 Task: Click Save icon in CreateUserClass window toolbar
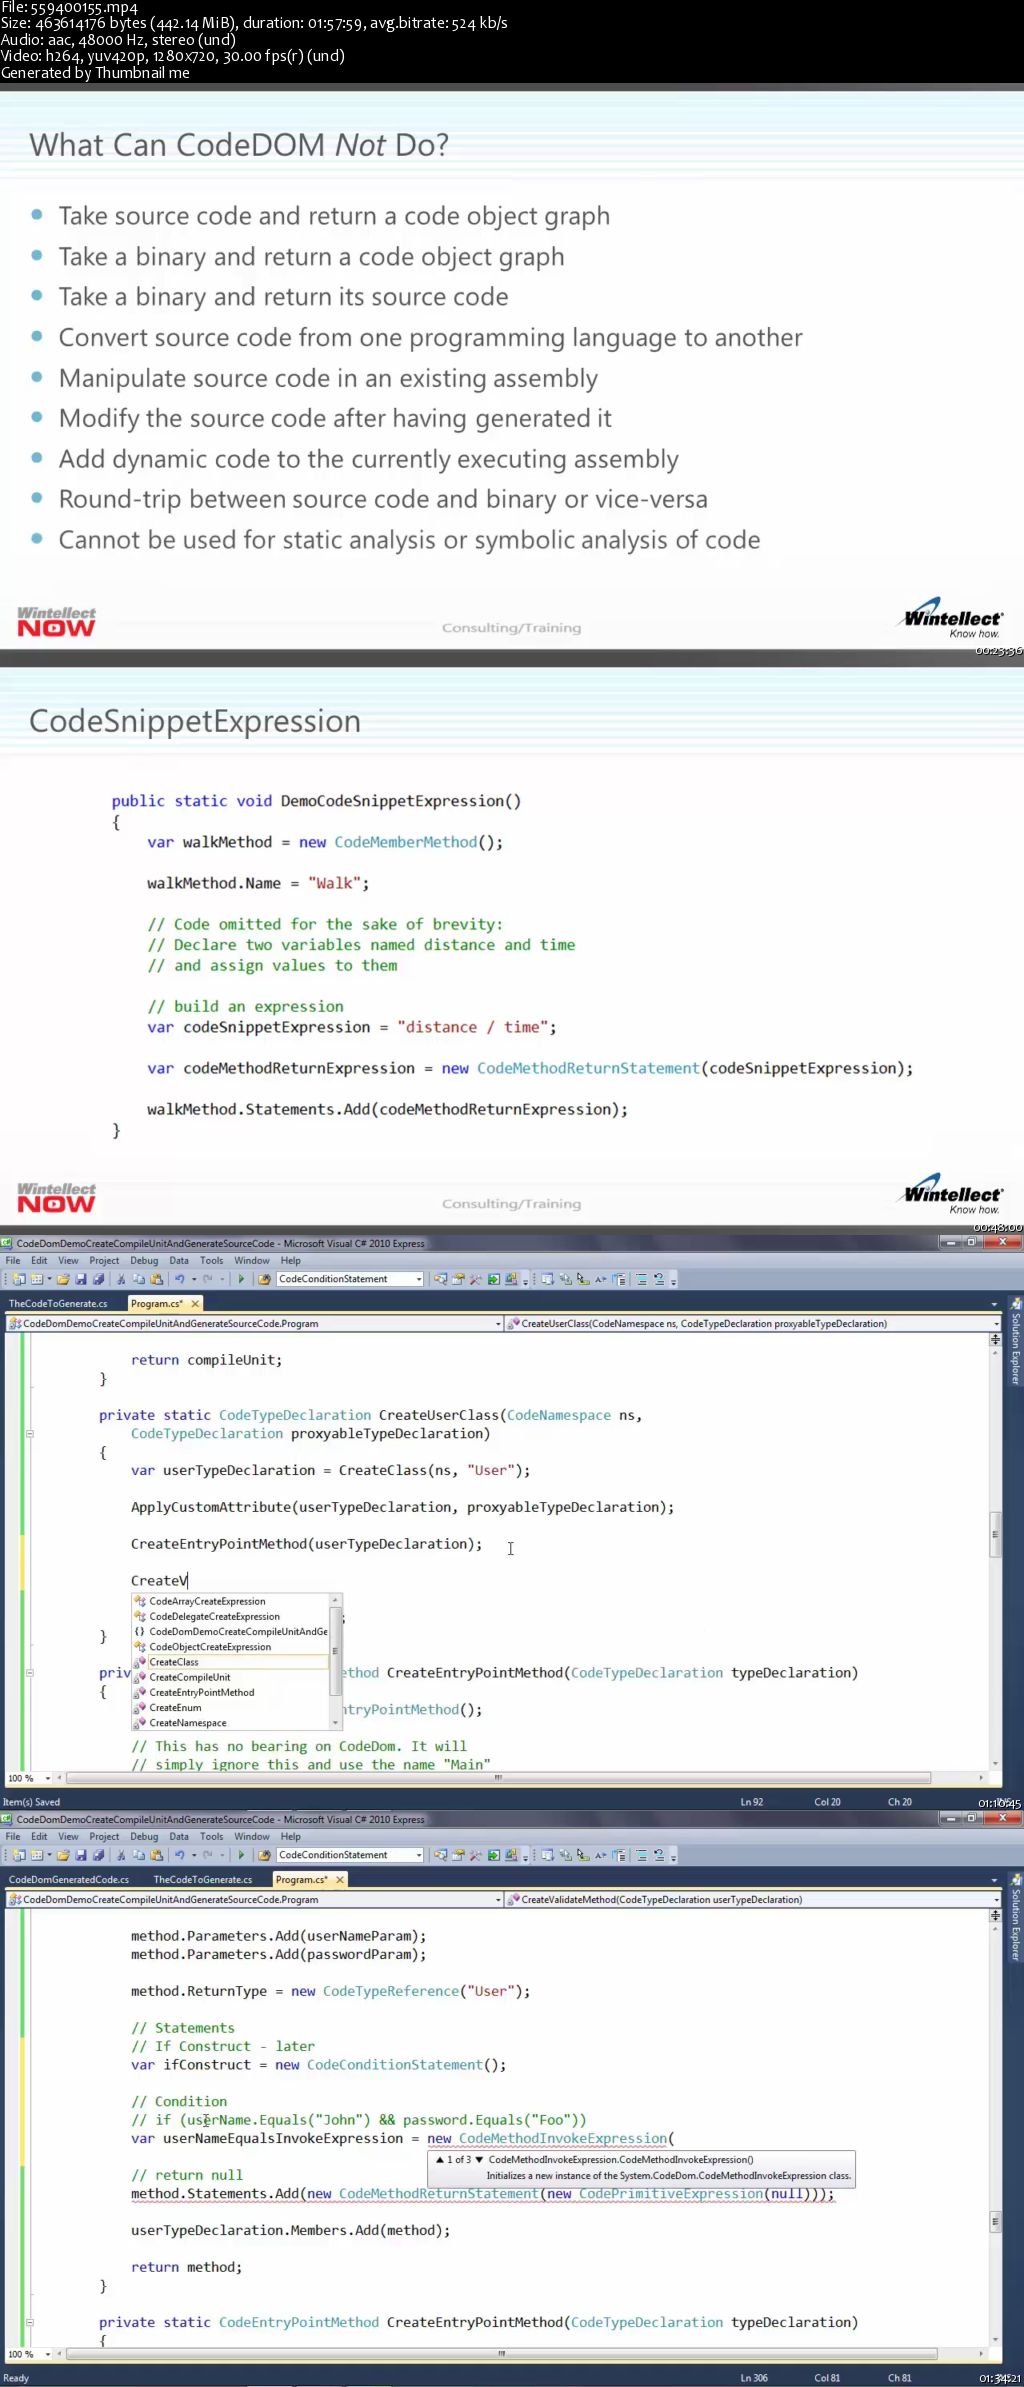81,1279
